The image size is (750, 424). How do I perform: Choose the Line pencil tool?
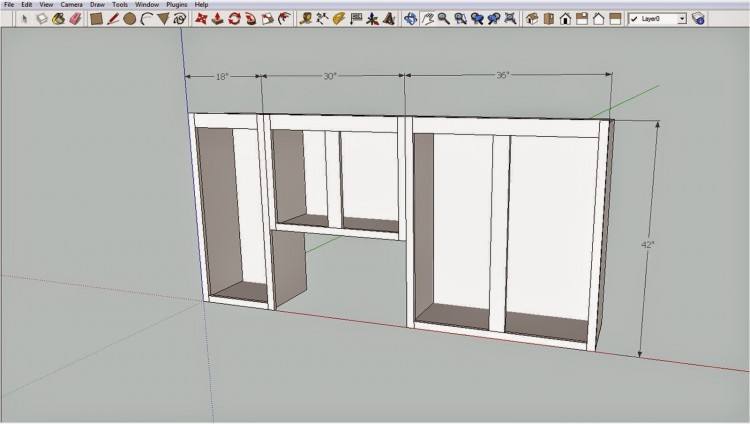coord(113,19)
